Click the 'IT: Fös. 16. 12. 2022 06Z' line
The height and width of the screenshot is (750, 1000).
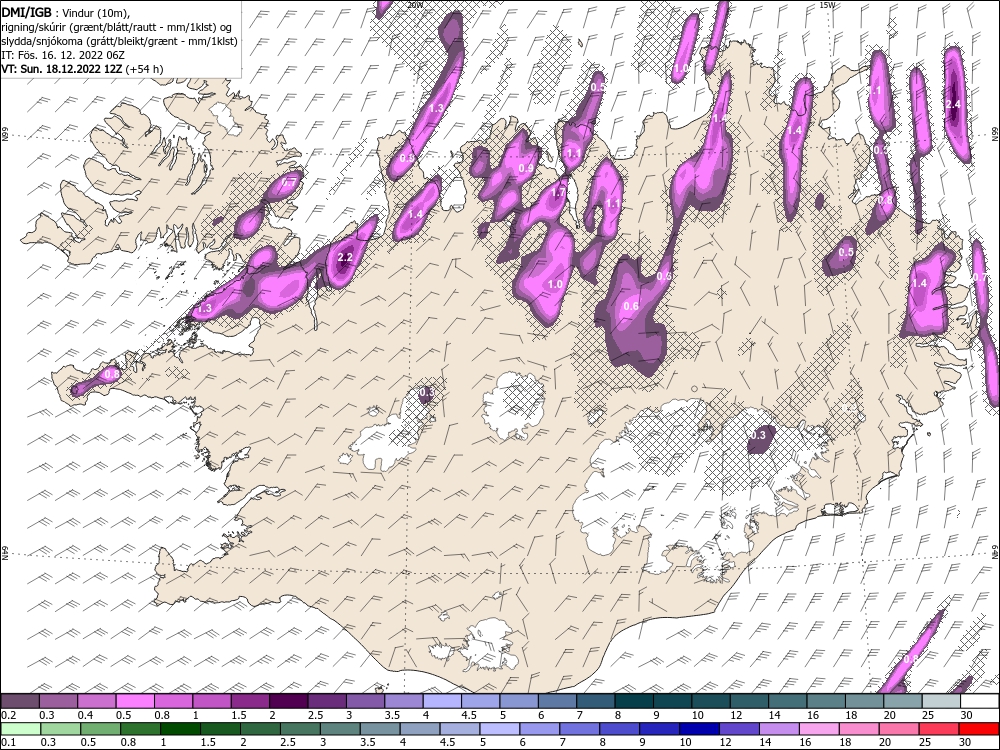coord(63,55)
